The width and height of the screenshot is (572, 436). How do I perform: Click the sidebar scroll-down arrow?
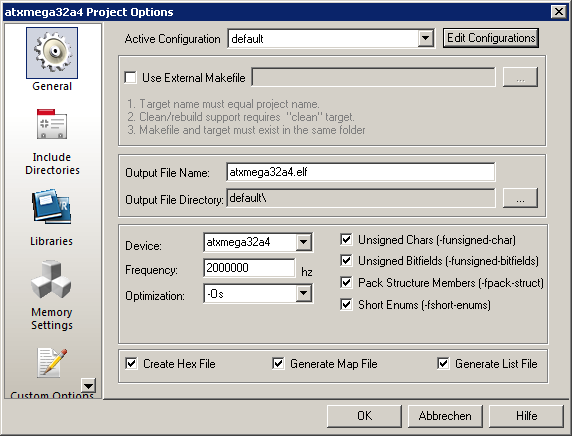tap(89, 385)
